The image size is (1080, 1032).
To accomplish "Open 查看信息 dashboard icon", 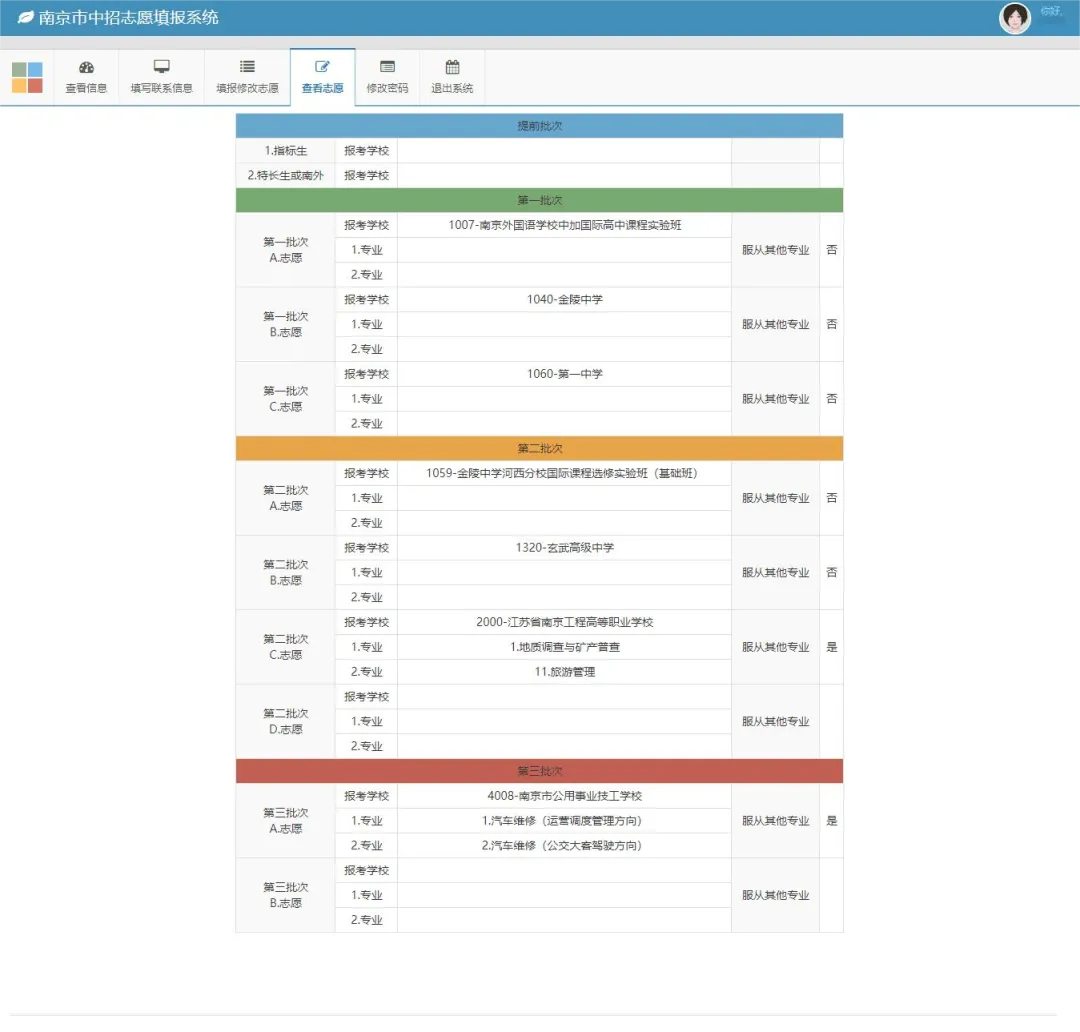I will (x=86, y=67).
